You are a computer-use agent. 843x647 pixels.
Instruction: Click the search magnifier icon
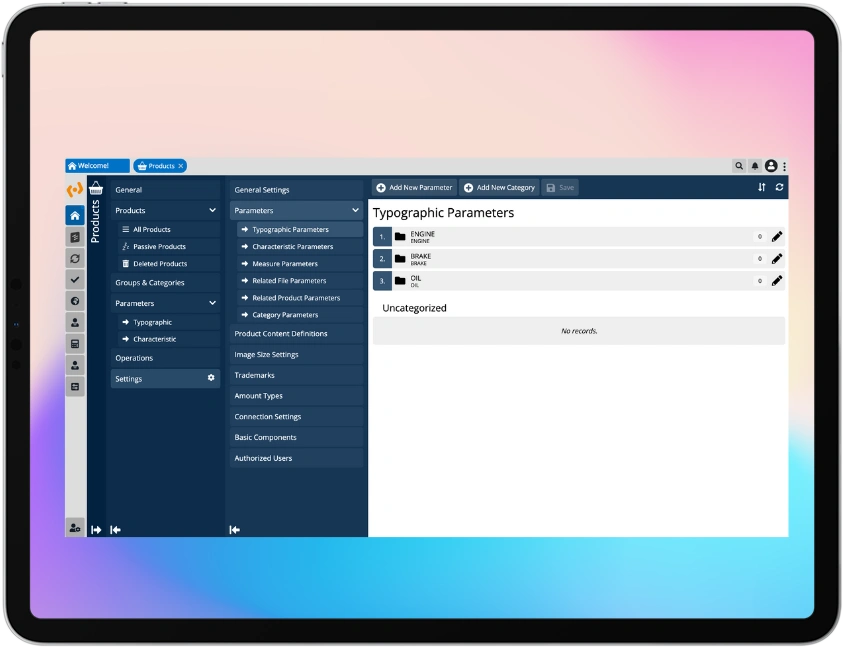tap(739, 166)
